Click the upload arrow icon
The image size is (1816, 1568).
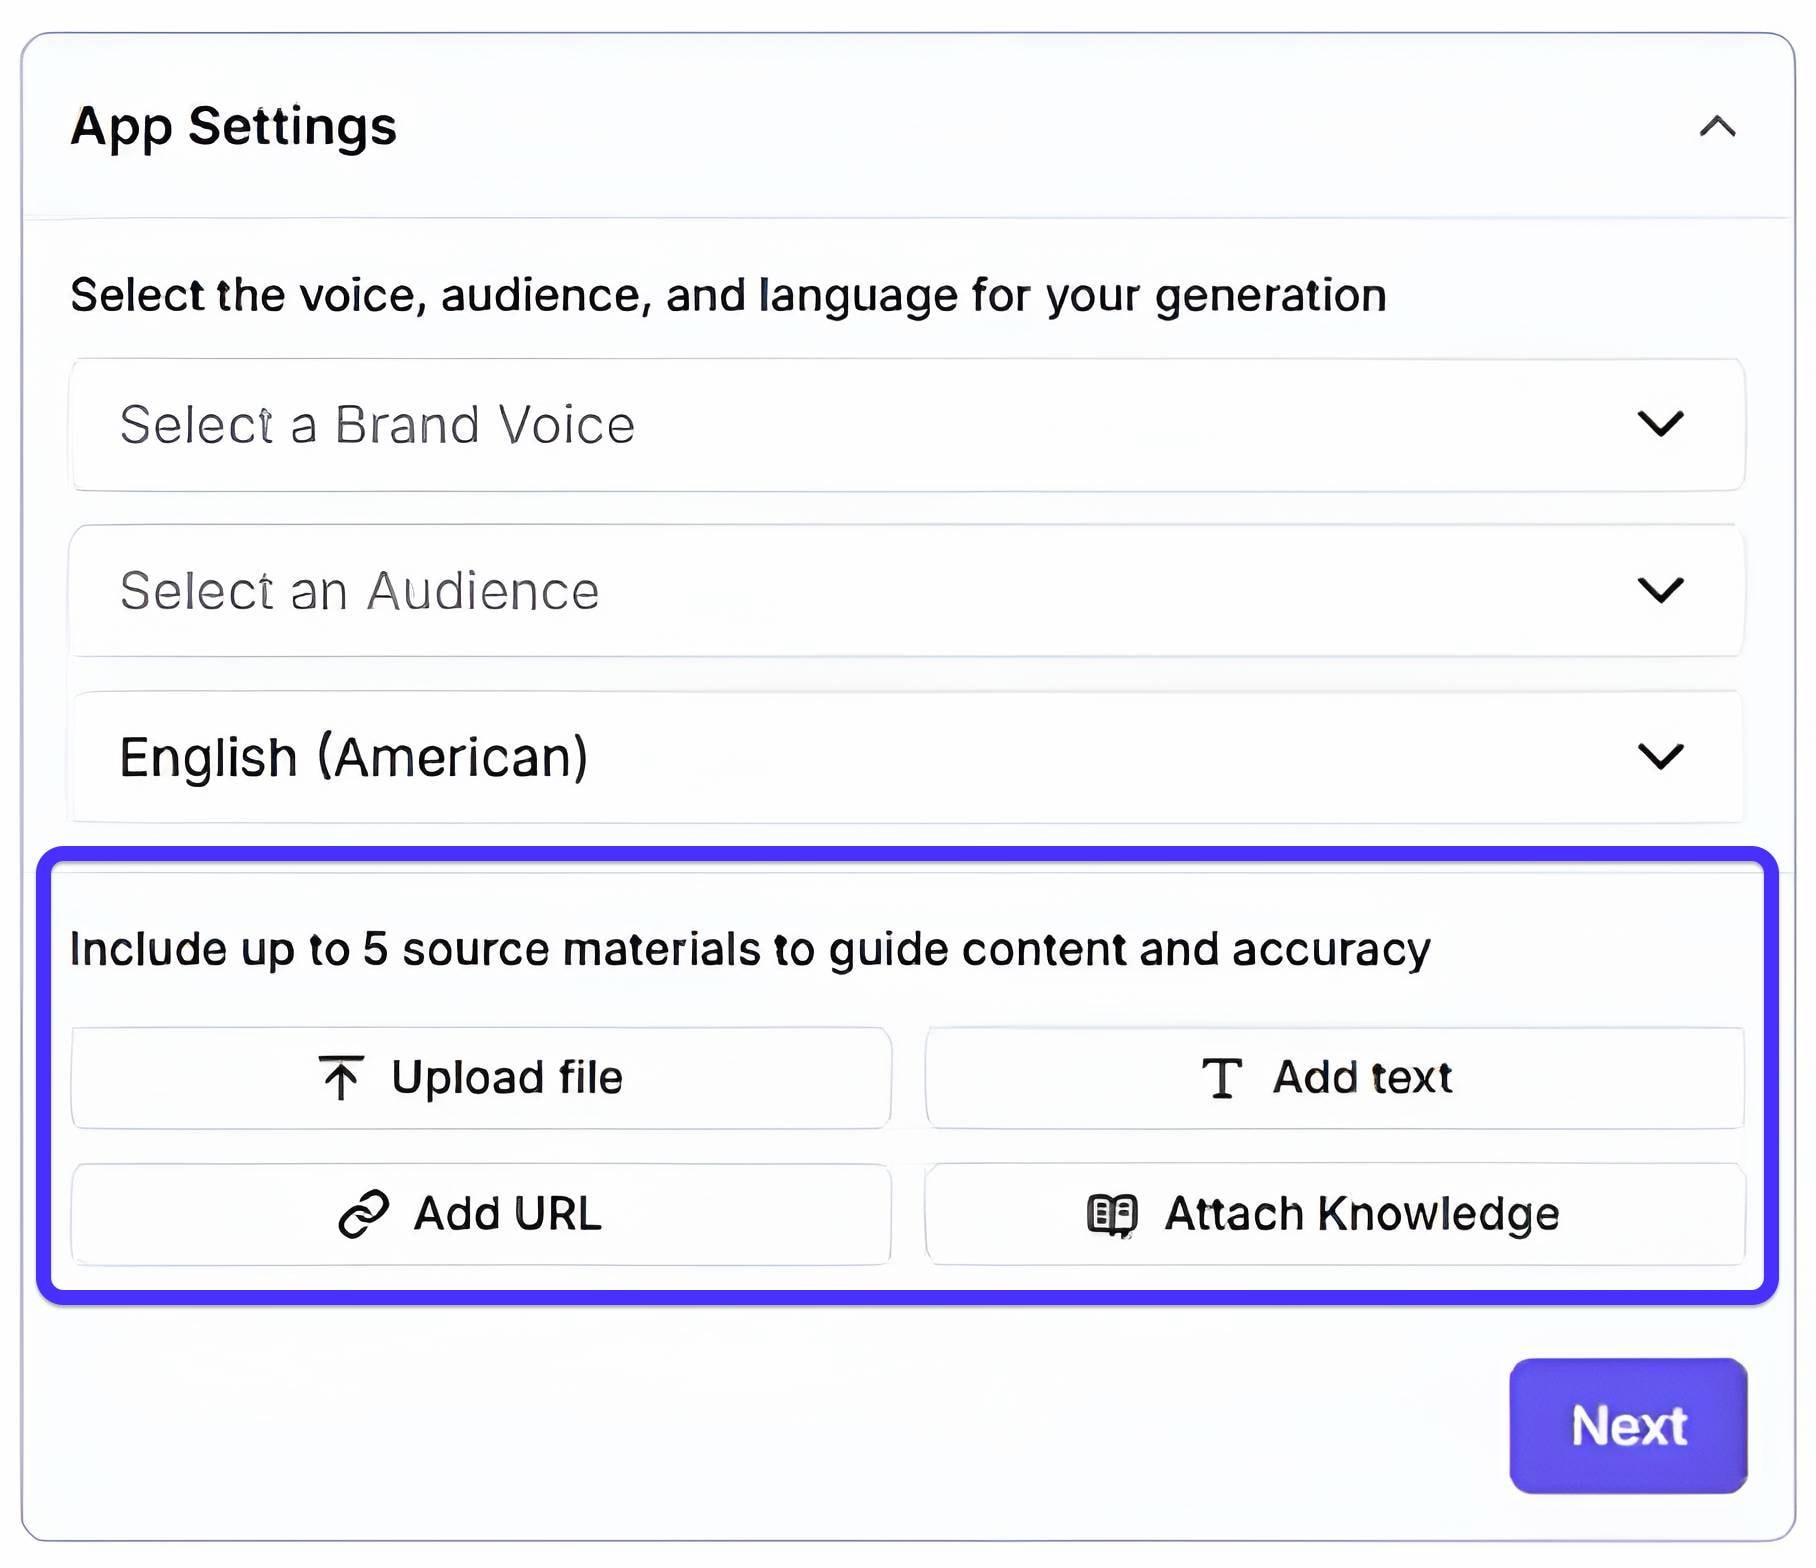click(341, 1078)
